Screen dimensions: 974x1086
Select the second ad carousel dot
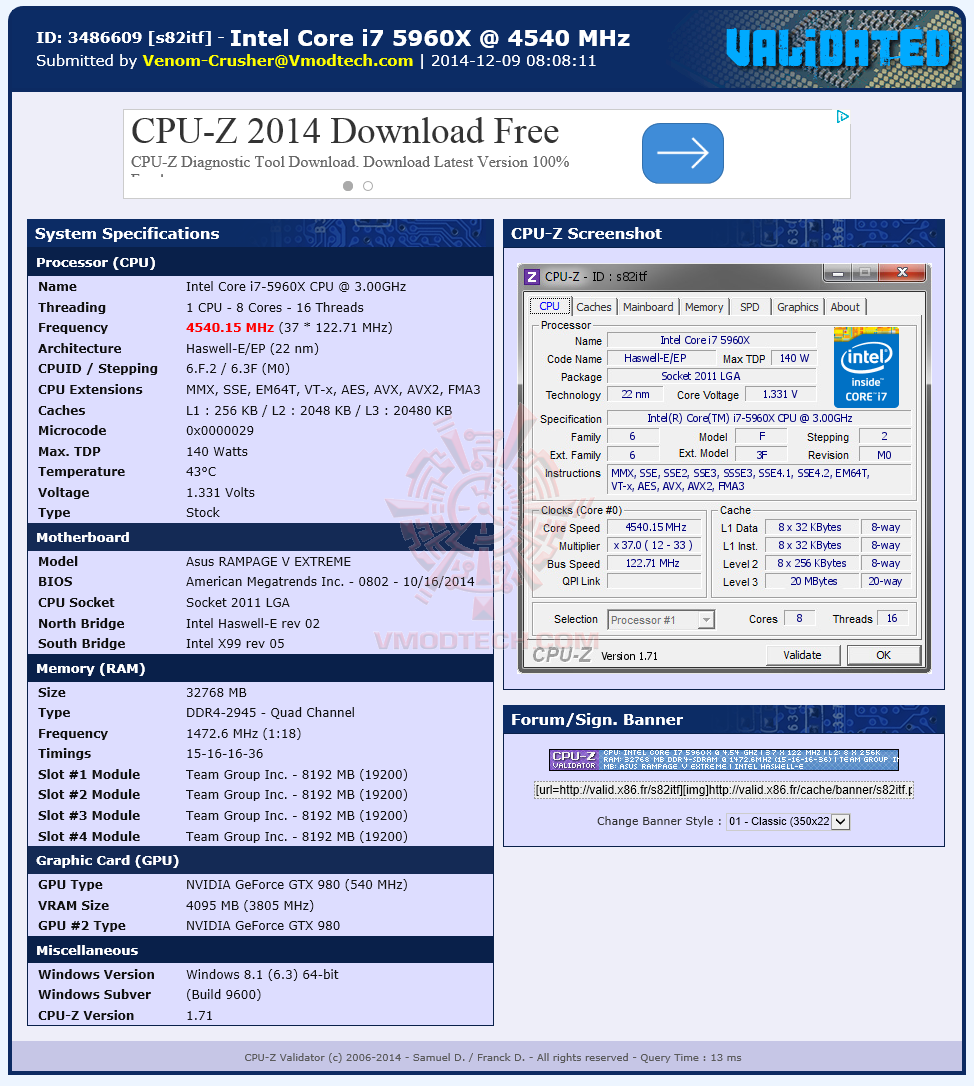click(x=368, y=186)
